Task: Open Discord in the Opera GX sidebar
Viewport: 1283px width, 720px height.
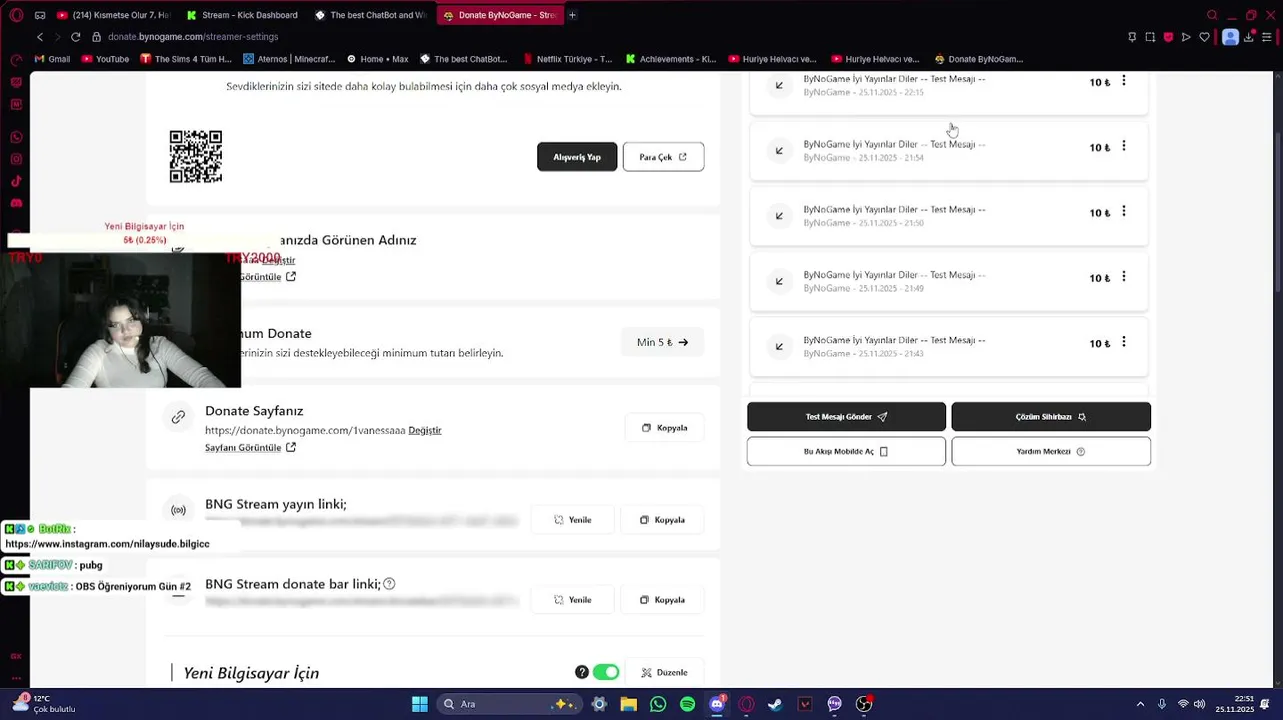Action: pyautogui.click(x=16, y=203)
